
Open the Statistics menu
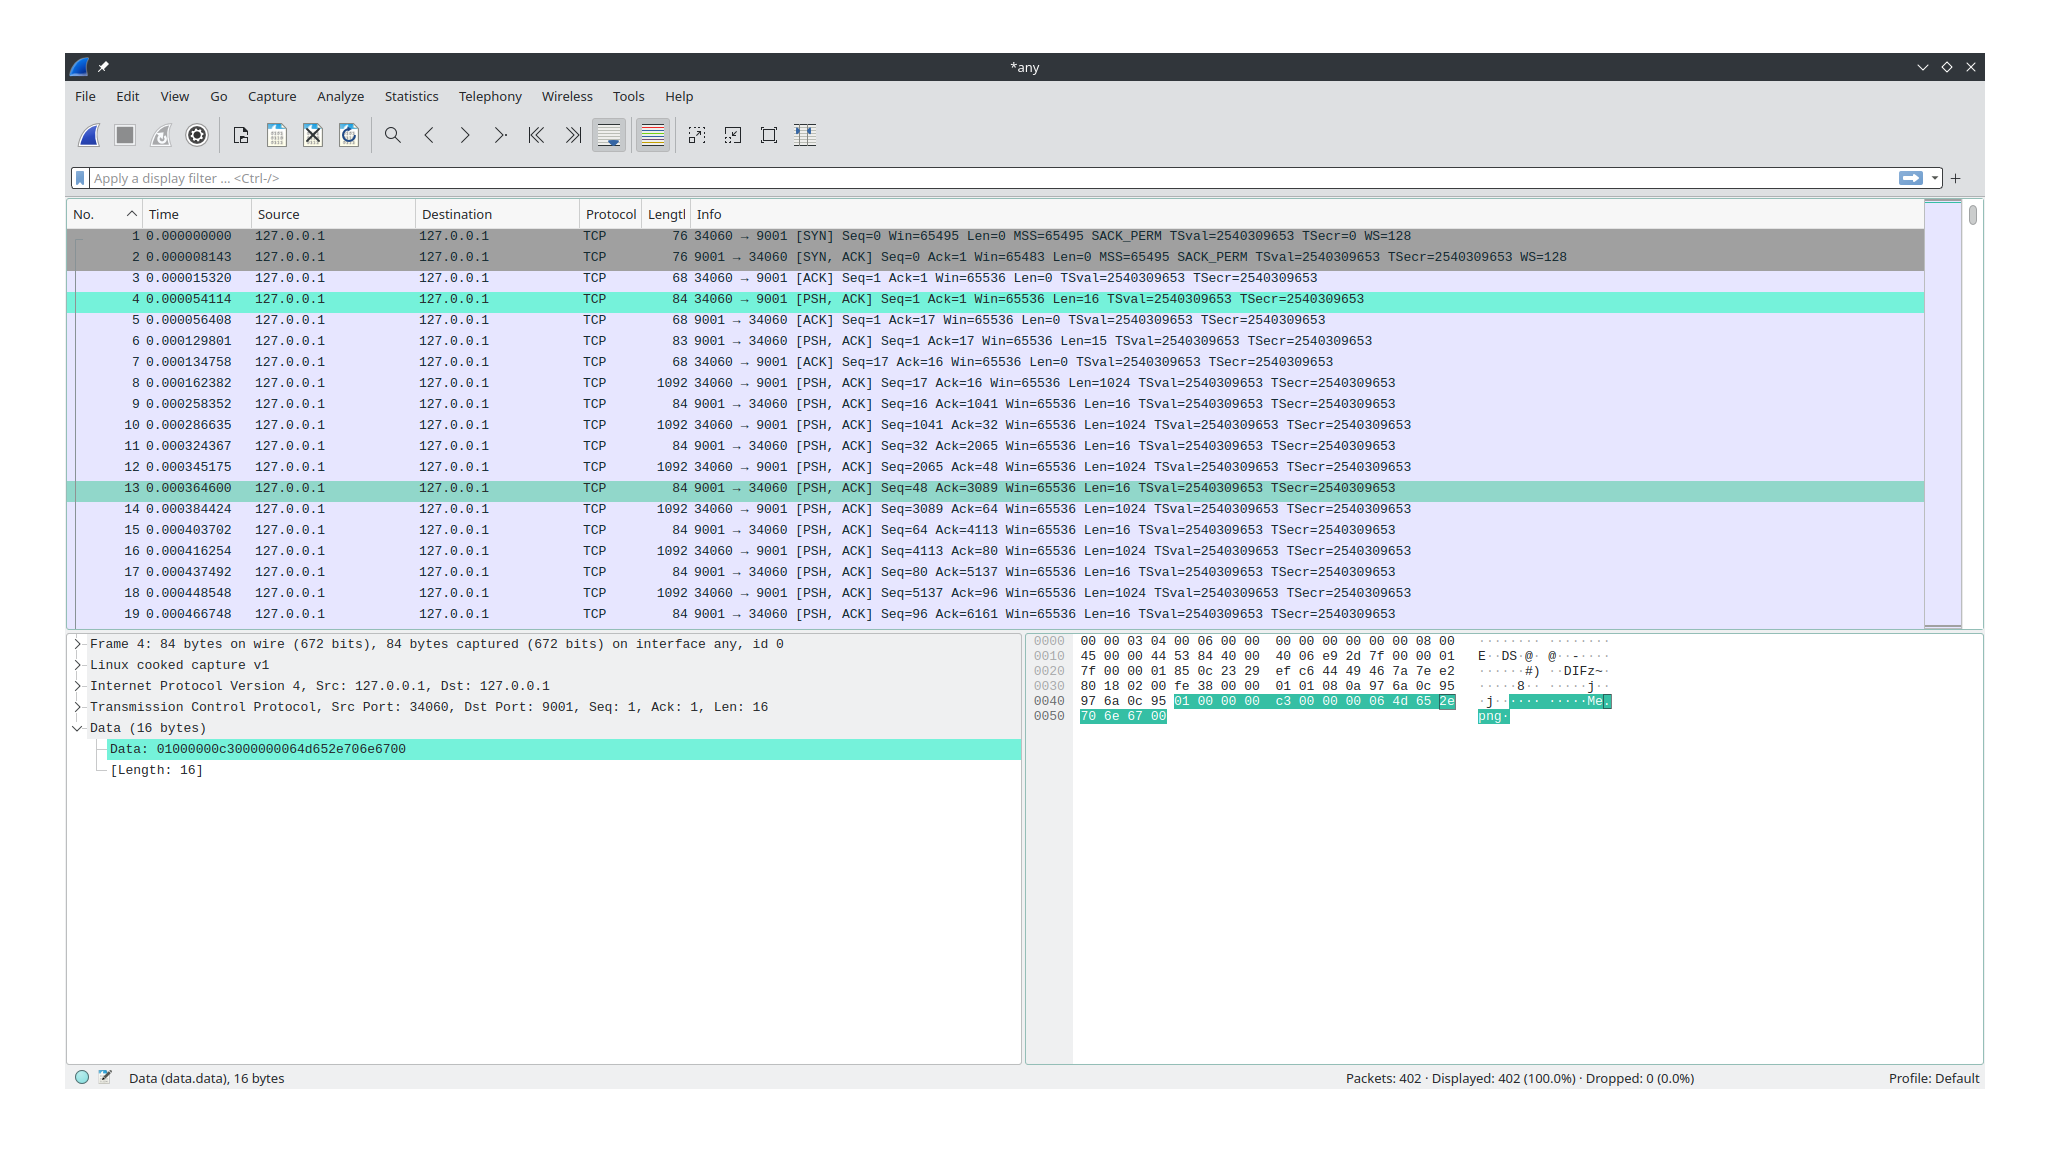(411, 96)
